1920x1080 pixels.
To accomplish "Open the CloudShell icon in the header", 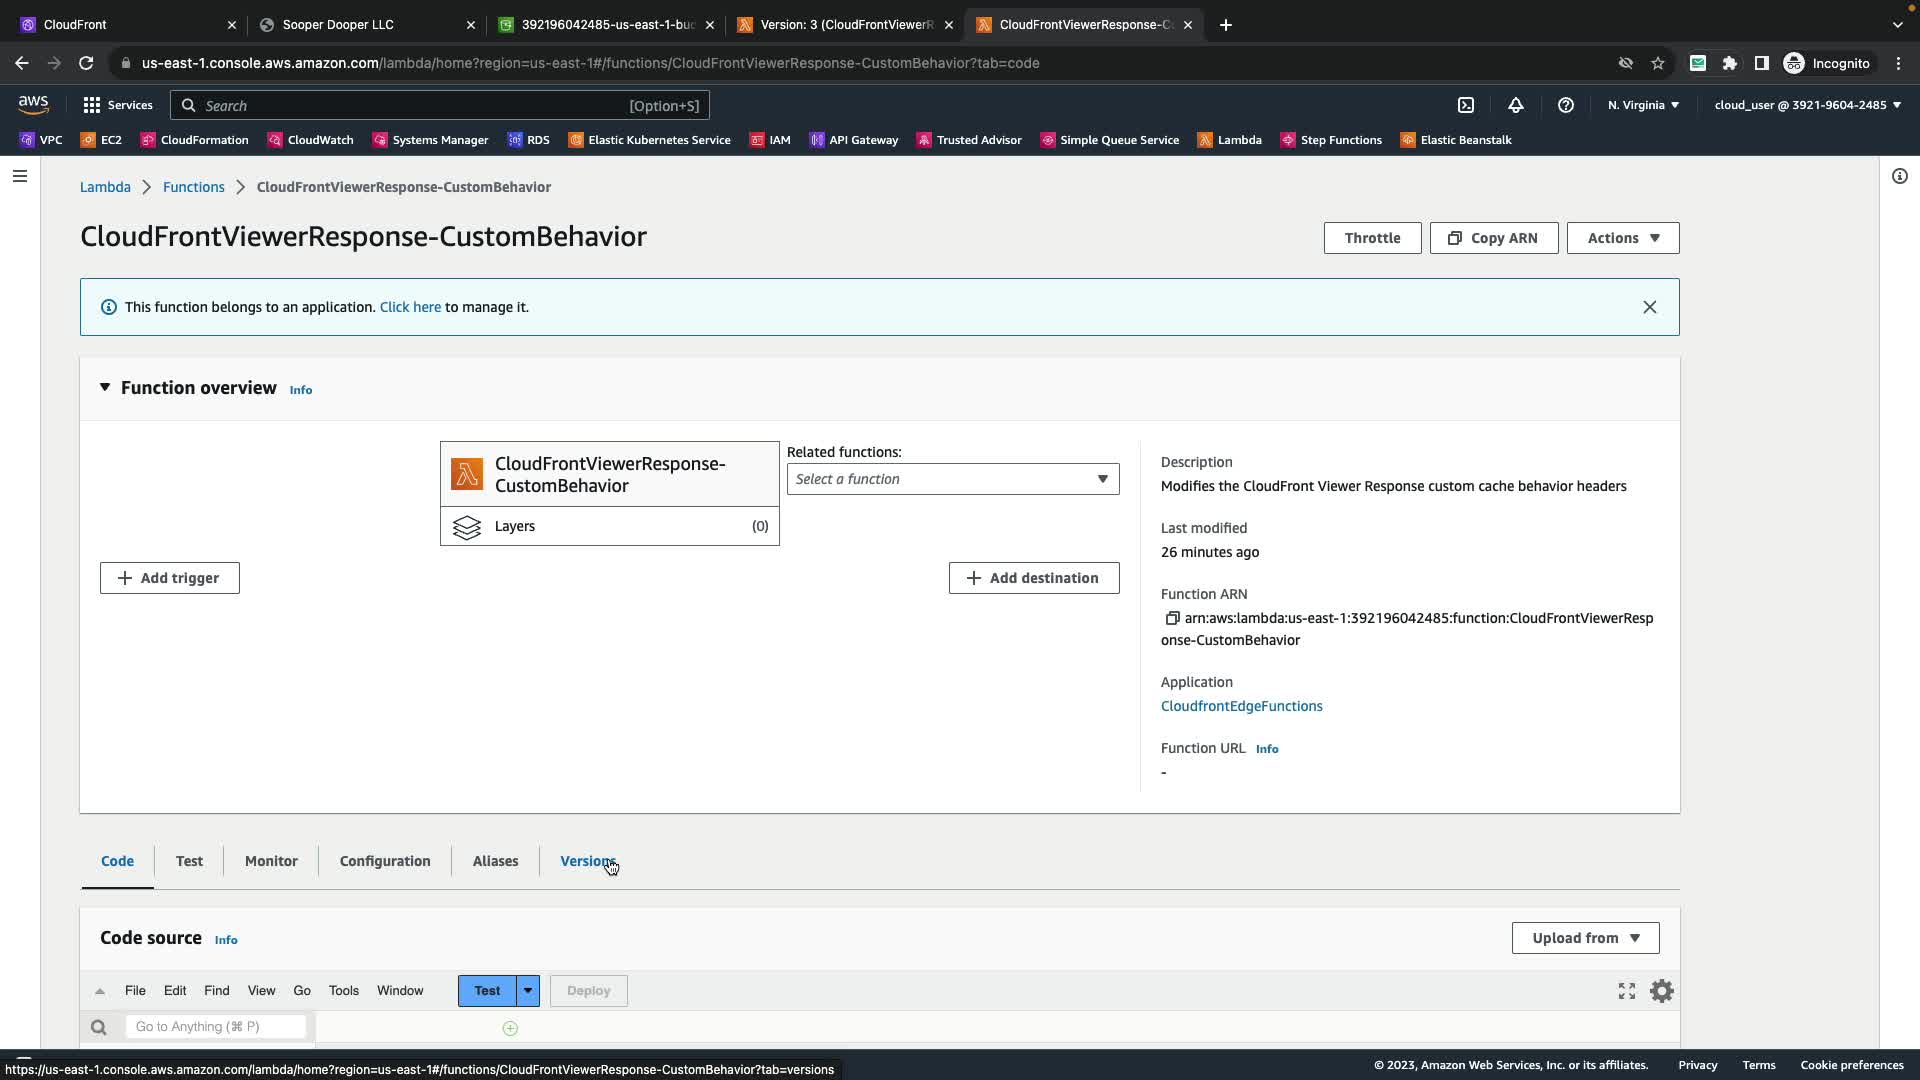I will tap(1466, 105).
